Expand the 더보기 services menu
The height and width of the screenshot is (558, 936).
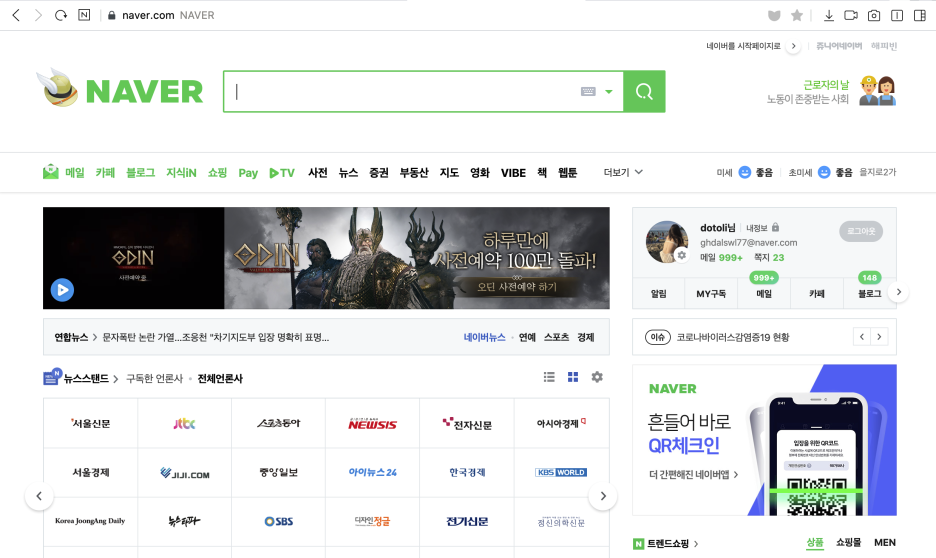point(623,172)
